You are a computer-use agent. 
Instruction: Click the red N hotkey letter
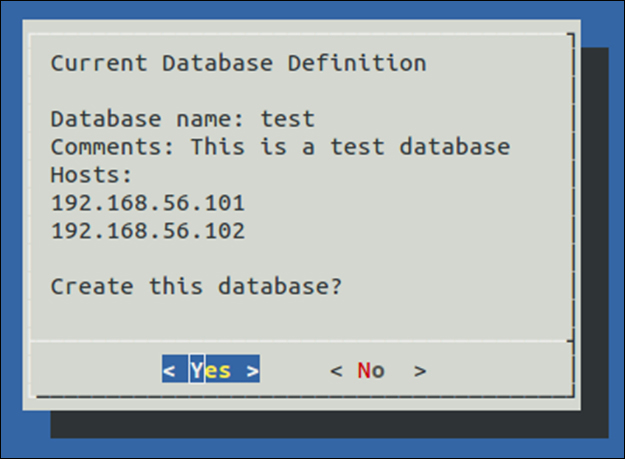click(364, 371)
